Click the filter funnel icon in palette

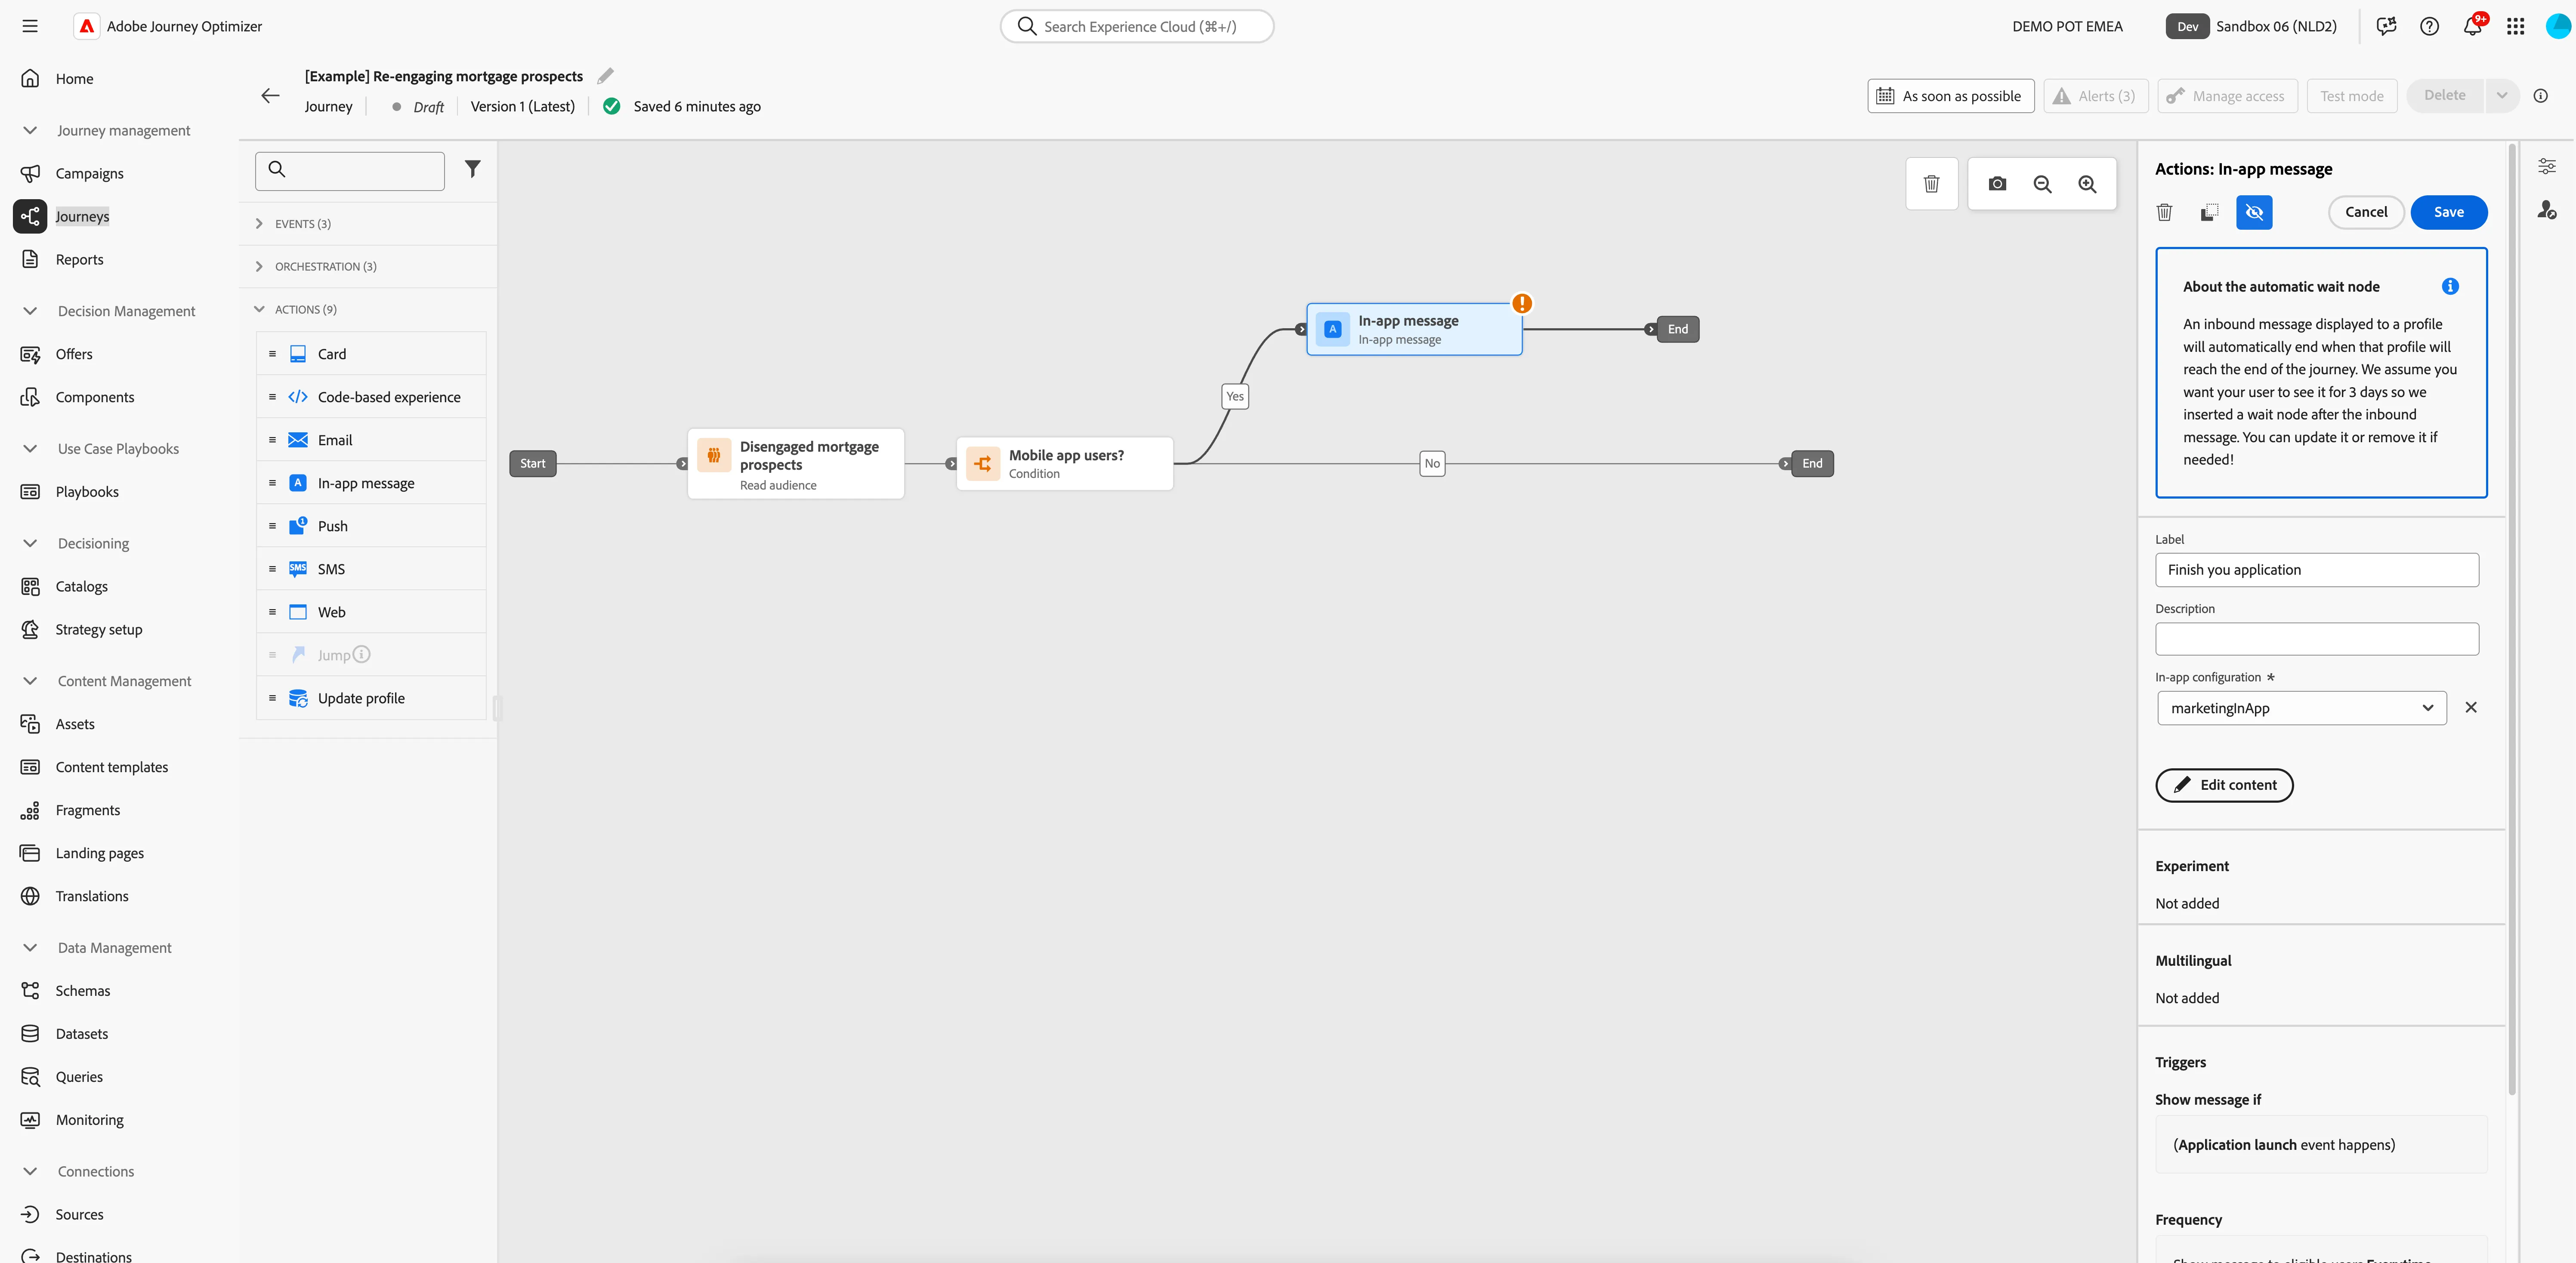click(473, 169)
